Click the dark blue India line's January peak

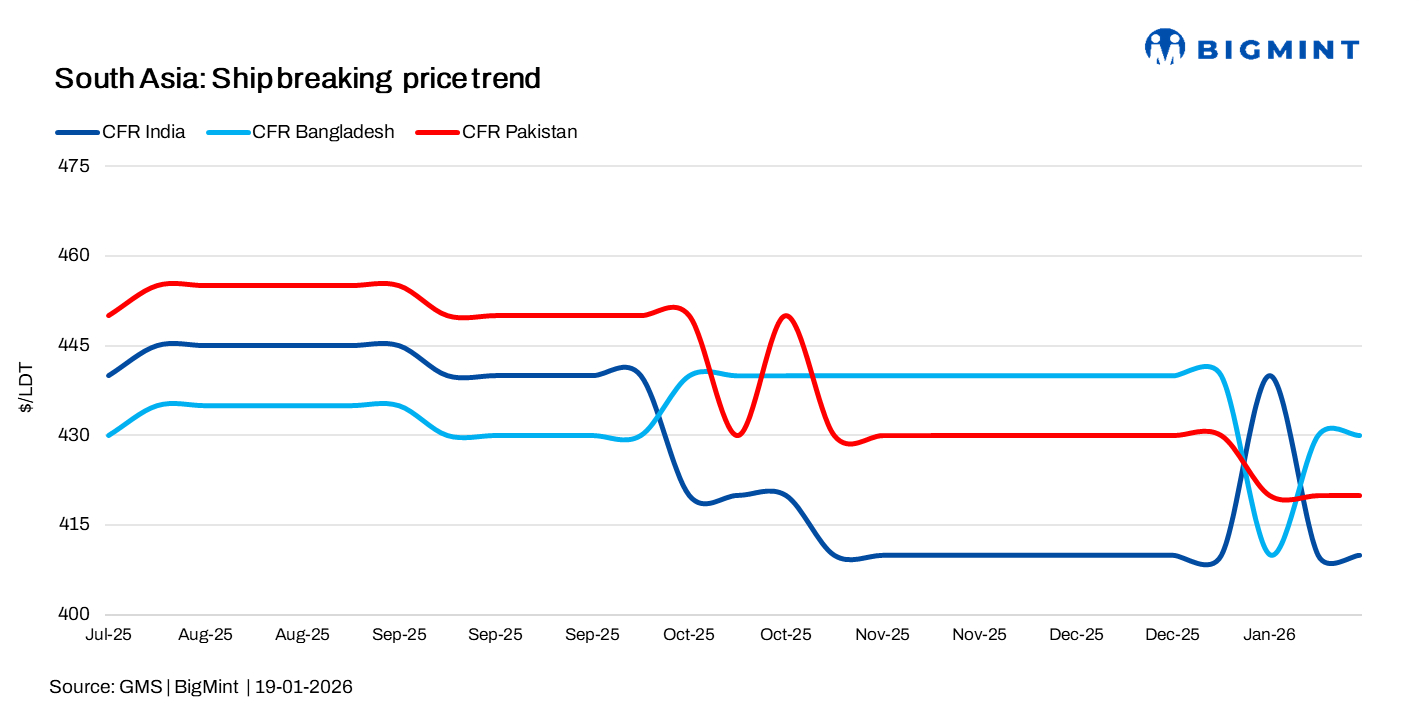click(1269, 376)
